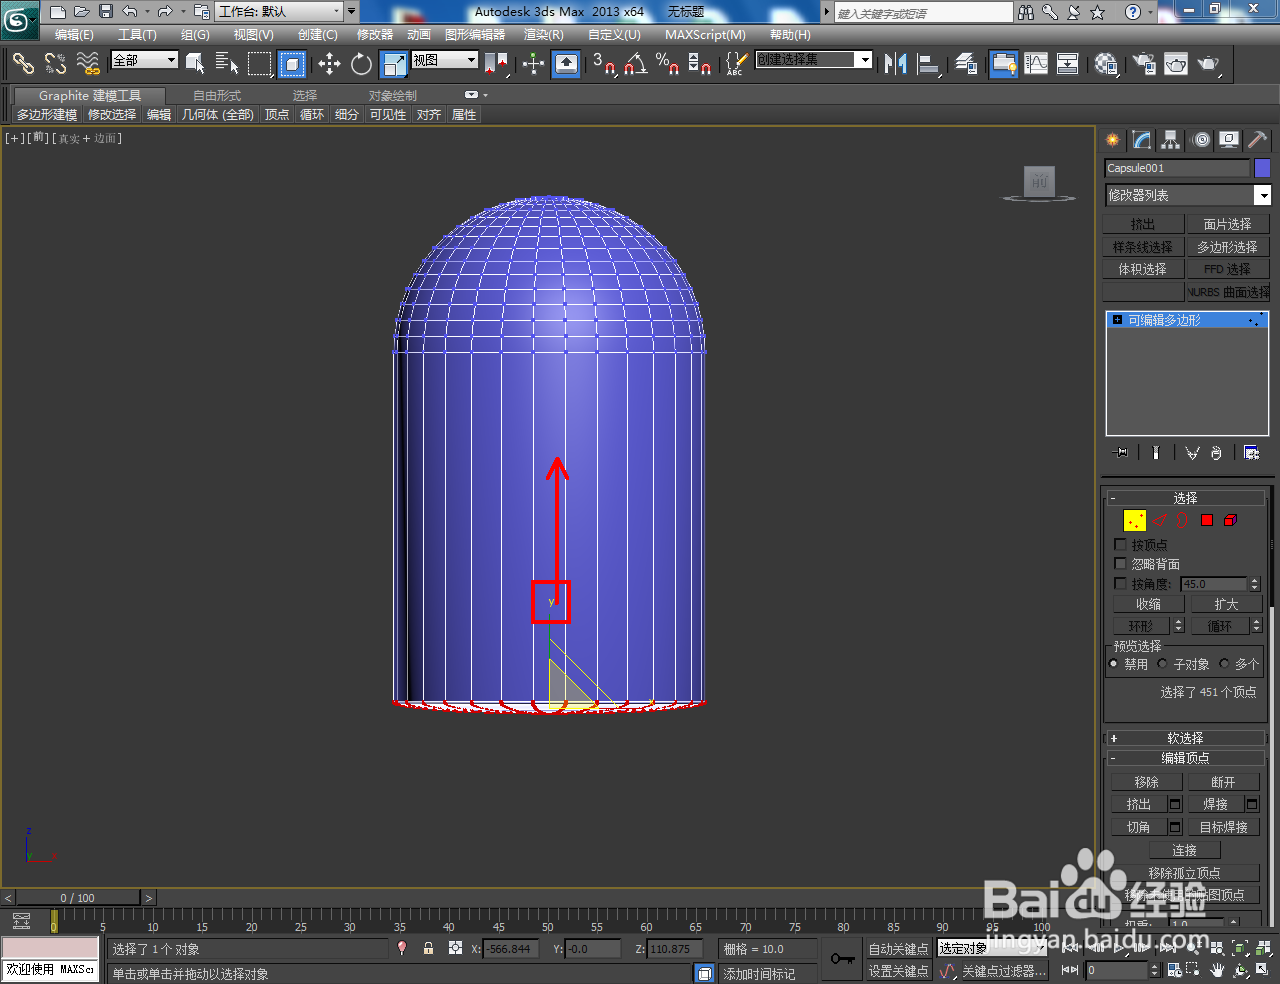Image resolution: width=1280 pixels, height=984 pixels.
Task: Select Edge sub-object level icon
Action: pos(1160,520)
